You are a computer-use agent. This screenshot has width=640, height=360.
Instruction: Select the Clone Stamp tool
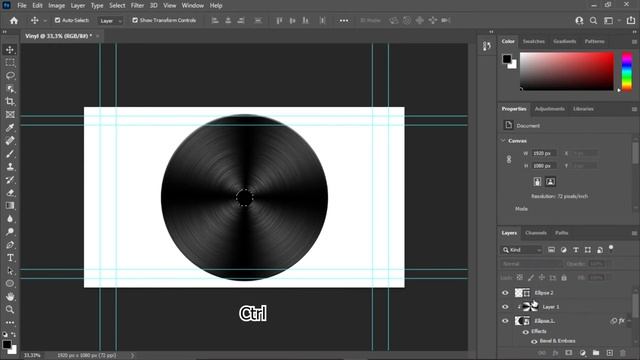(x=10, y=167)
